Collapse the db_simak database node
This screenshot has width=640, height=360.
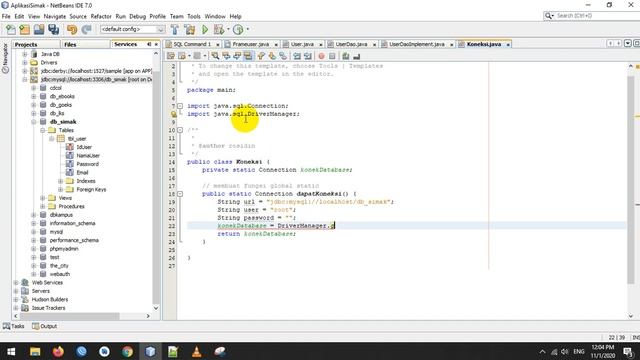tap(34, 122)
